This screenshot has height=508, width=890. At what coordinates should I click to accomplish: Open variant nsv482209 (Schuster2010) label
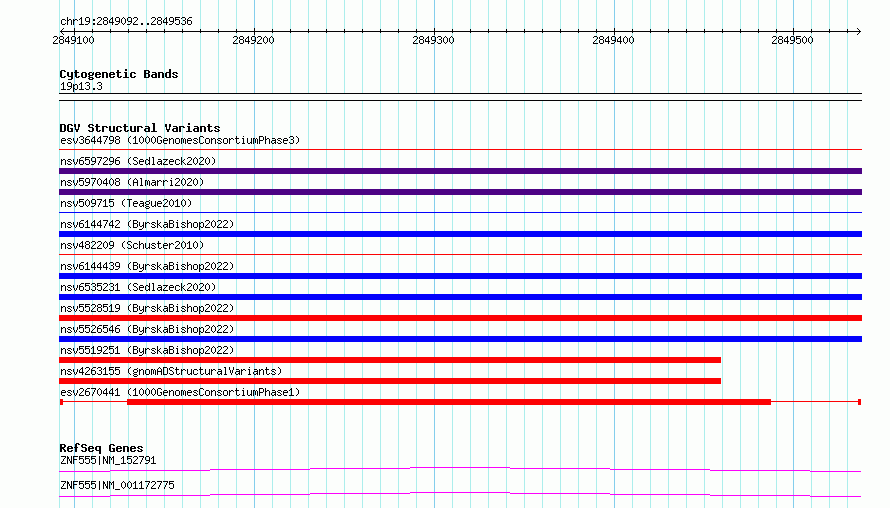132,245
